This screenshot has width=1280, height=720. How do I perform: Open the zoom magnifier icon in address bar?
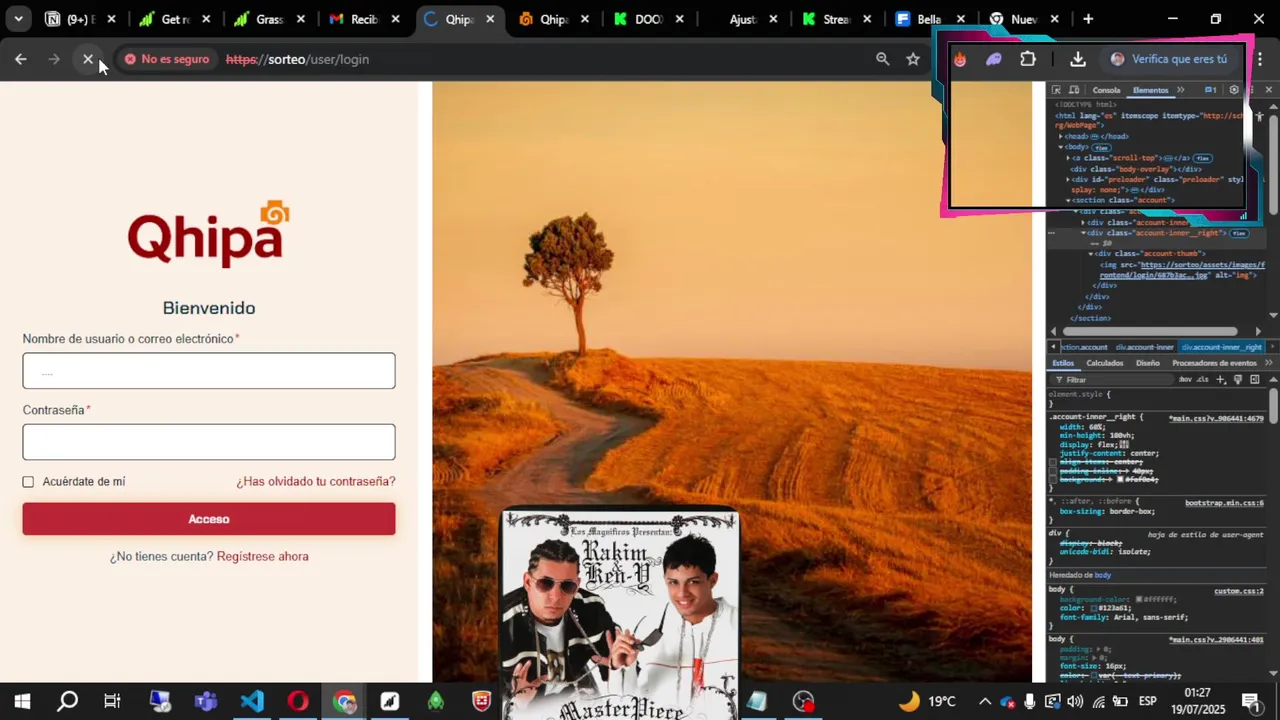tap(882, 59)
